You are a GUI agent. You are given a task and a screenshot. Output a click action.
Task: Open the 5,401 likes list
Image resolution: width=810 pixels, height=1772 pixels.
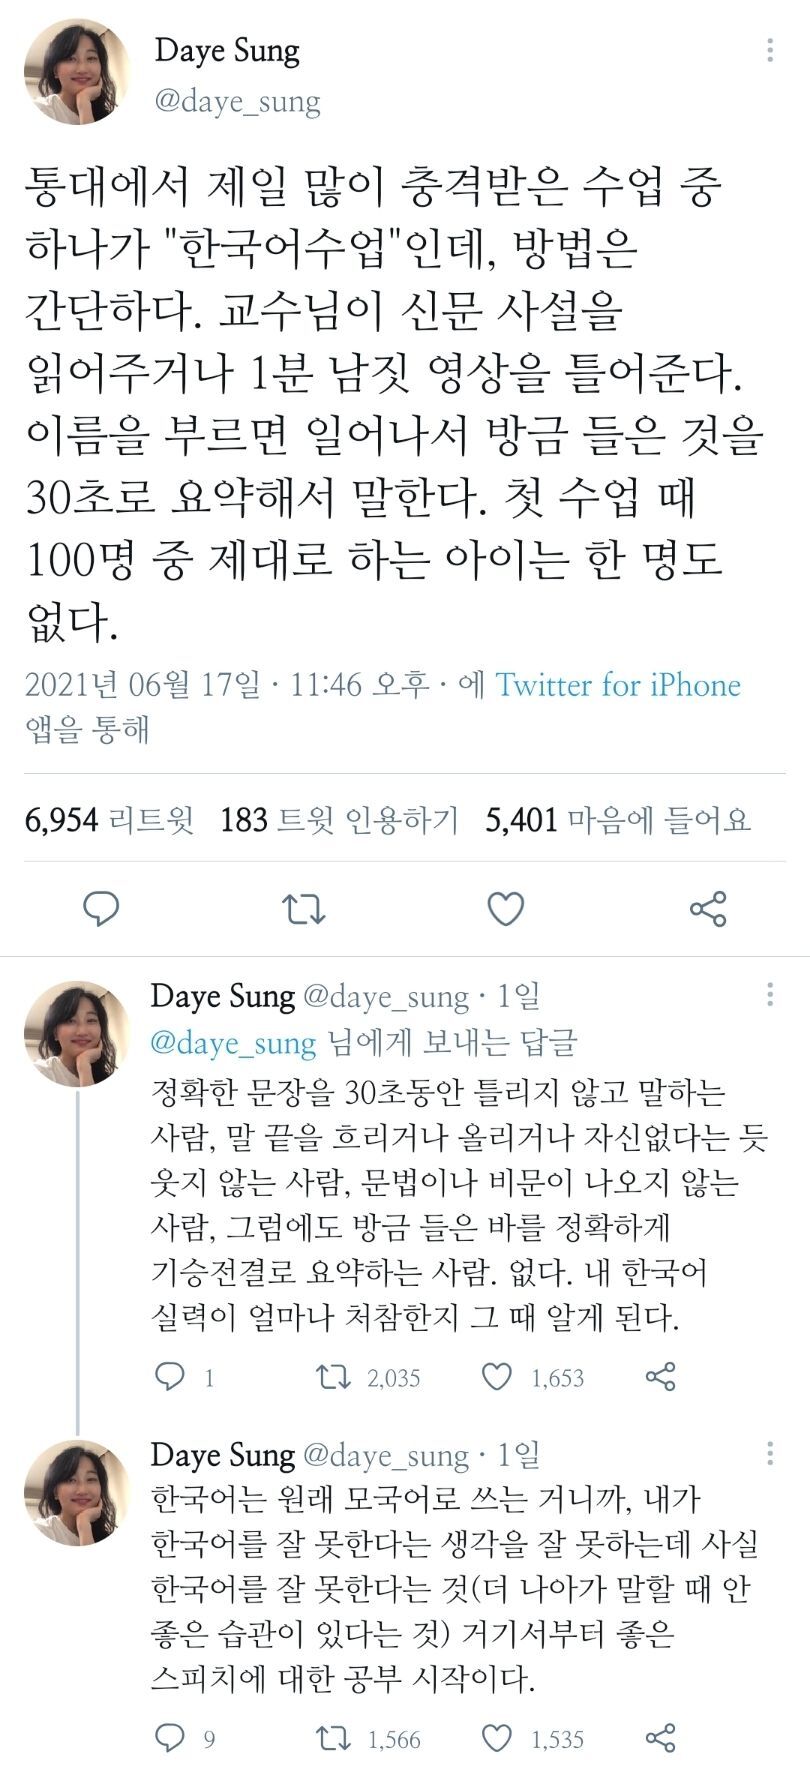(x=621, y=818)
